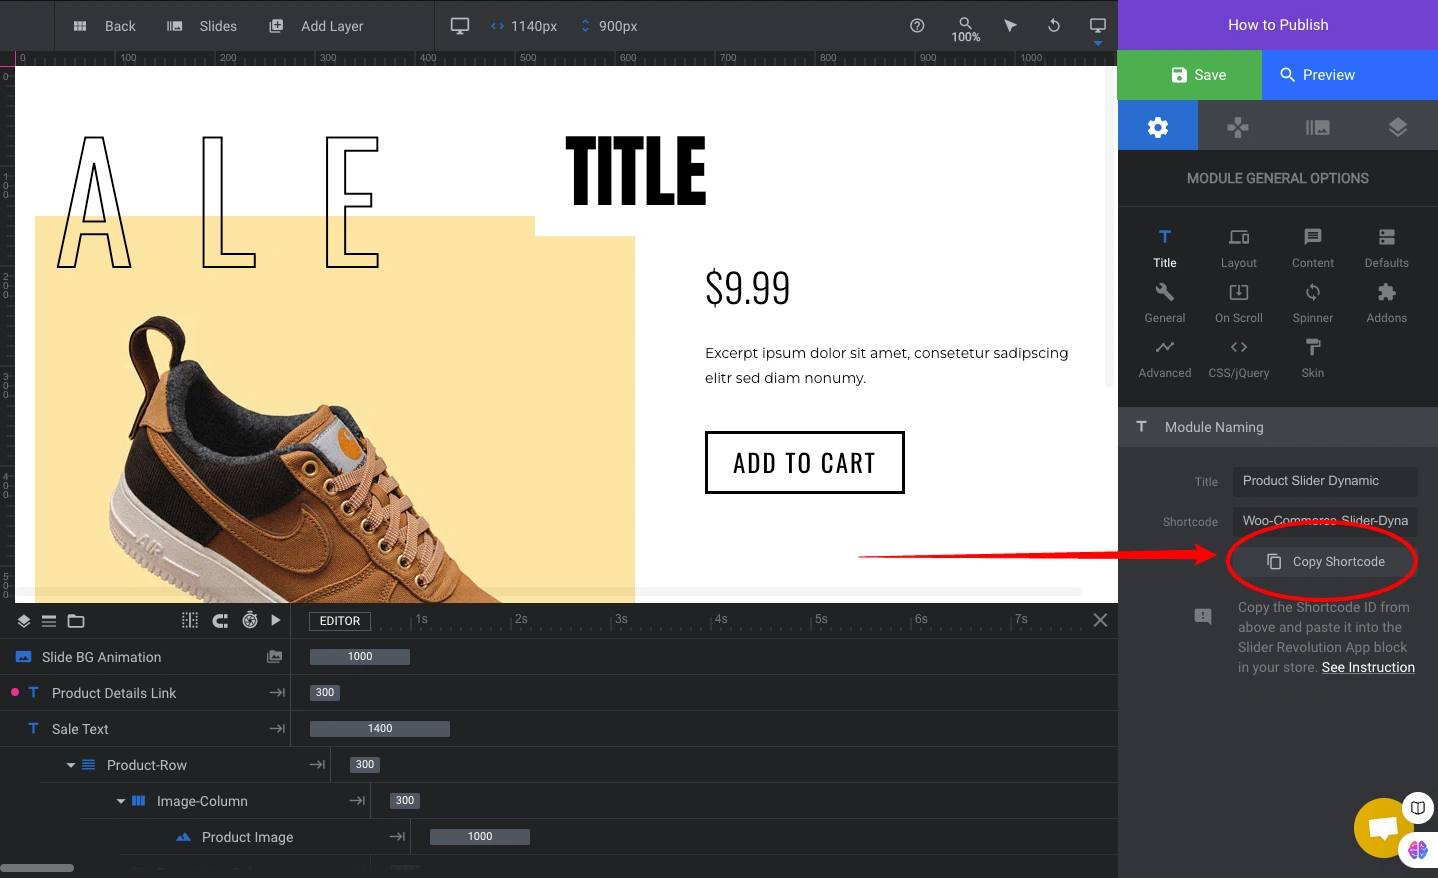Image resolution: width=1438 pixels, height=878 pixels.
Task: Open the book documentation icon
Action: 1418,807
